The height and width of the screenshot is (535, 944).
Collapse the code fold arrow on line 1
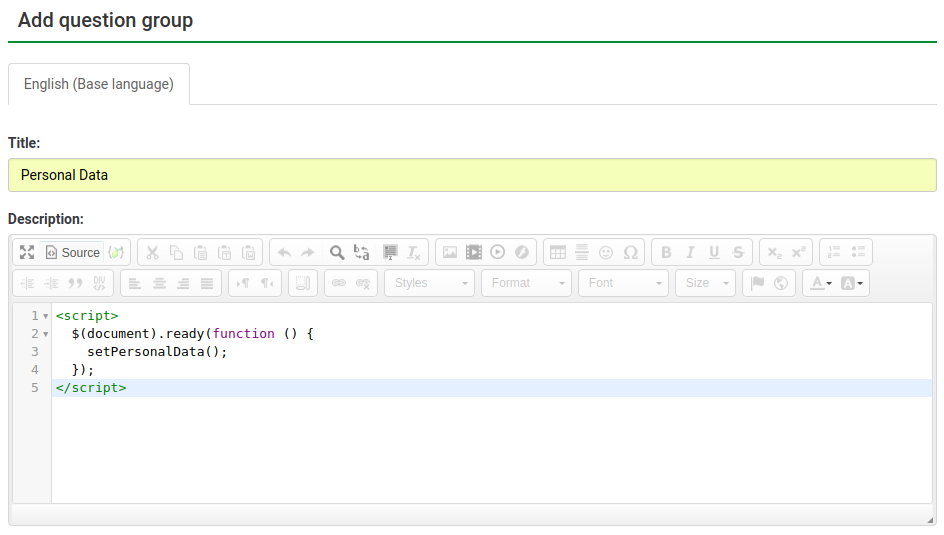pyautogui.click(x=46, y=316)
